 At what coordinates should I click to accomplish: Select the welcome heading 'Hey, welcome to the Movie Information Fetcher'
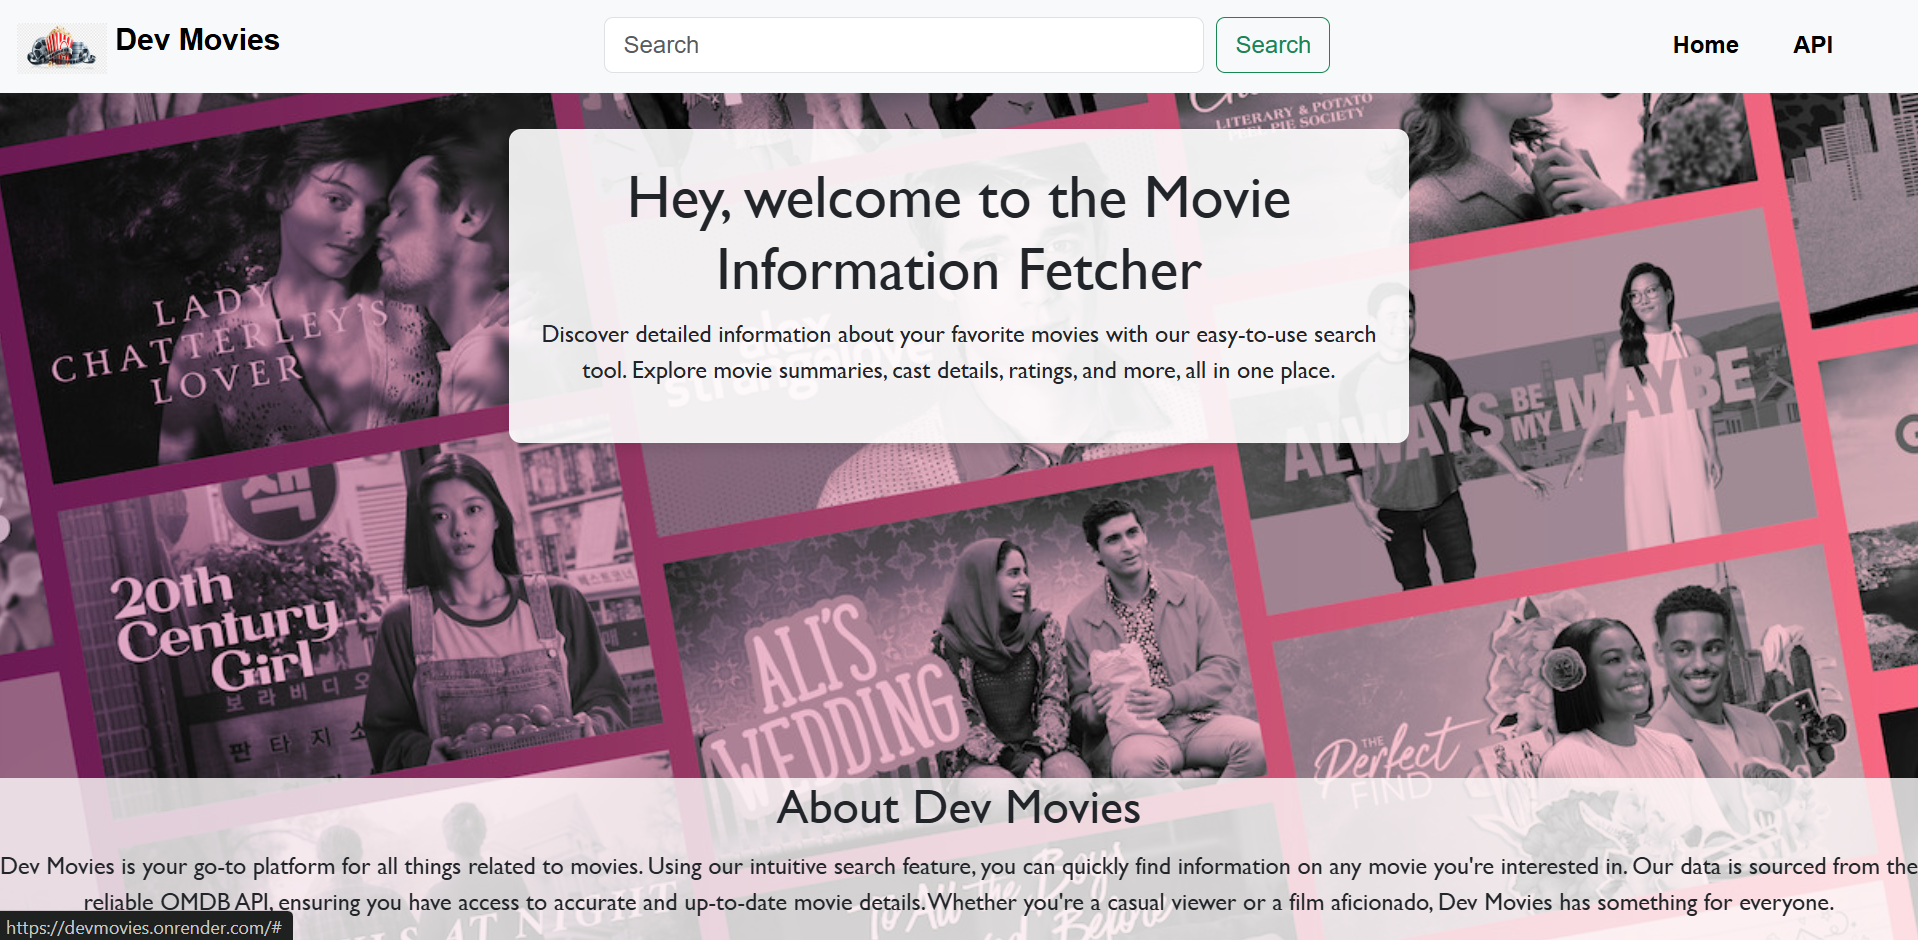tap(958, 234)
